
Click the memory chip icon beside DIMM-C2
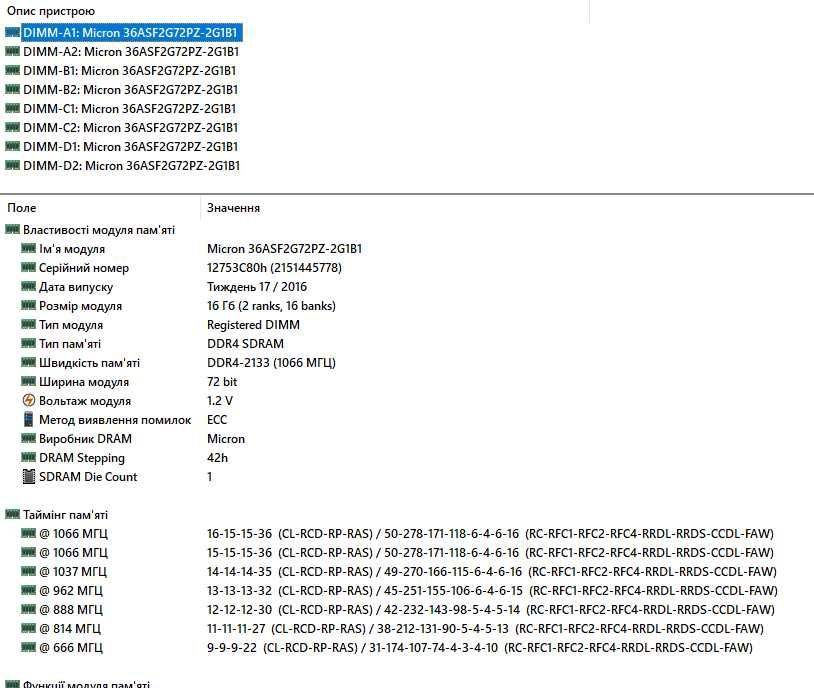[x=12, y=127]
